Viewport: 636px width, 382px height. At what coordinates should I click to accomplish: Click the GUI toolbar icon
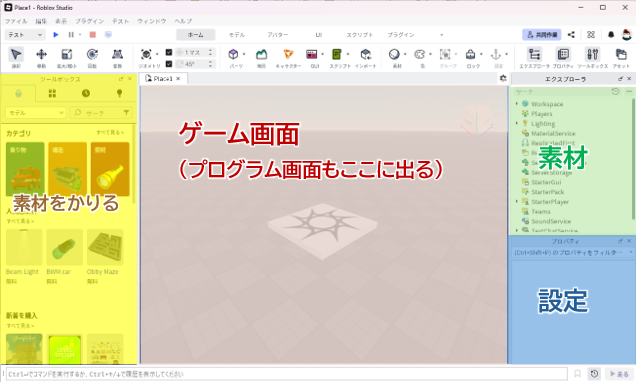click(x=312, y=54)
